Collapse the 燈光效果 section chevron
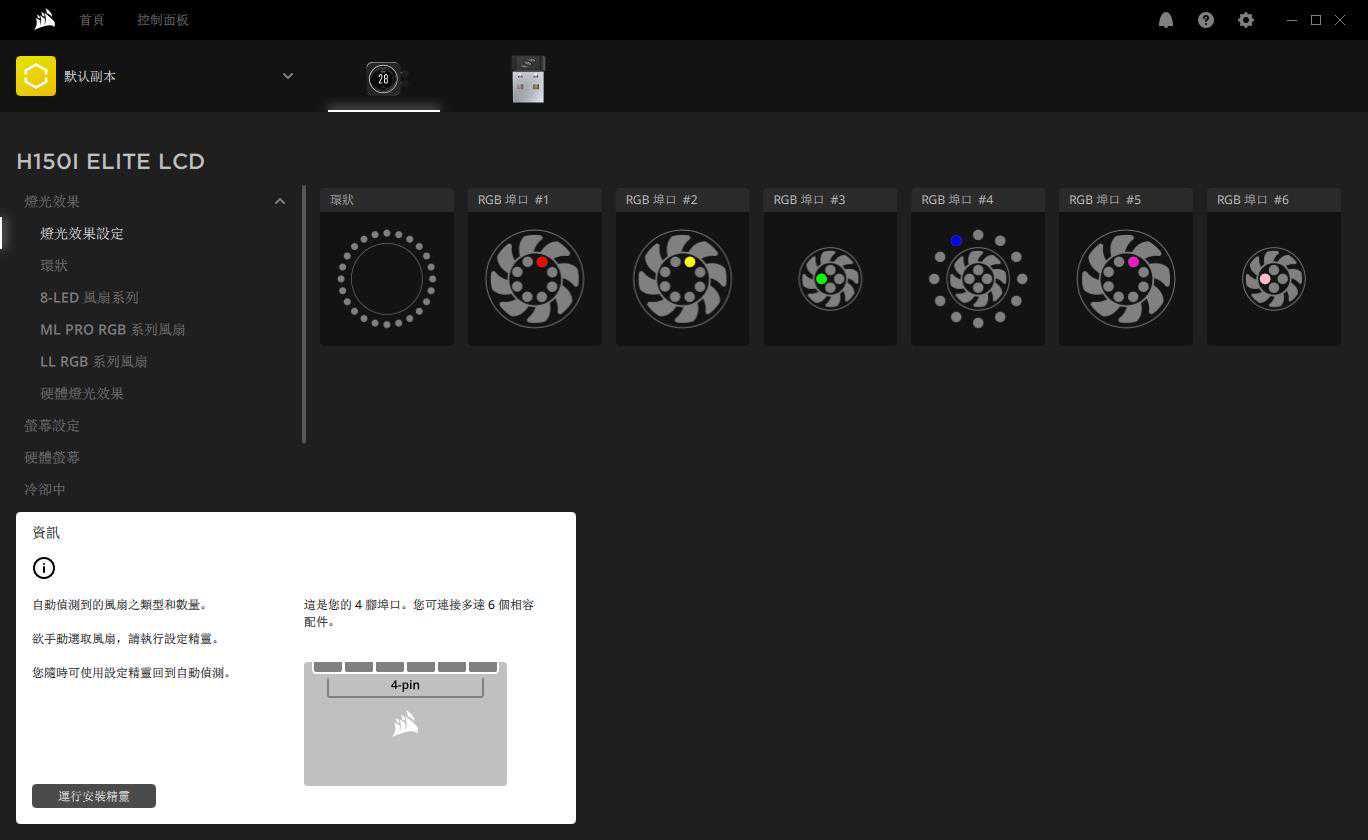The height and width of the screenshot is (840, 1368). (x=280, y=202)
